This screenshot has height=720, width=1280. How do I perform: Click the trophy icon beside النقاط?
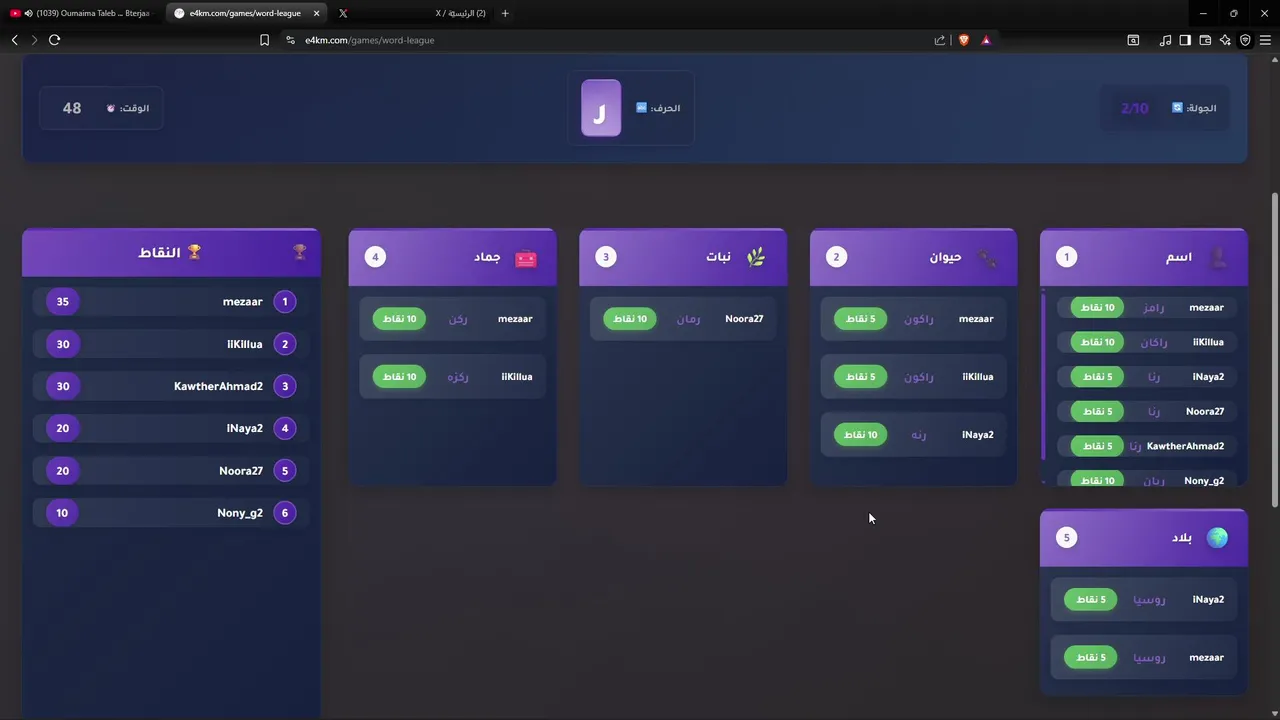(x=195, y=252)
